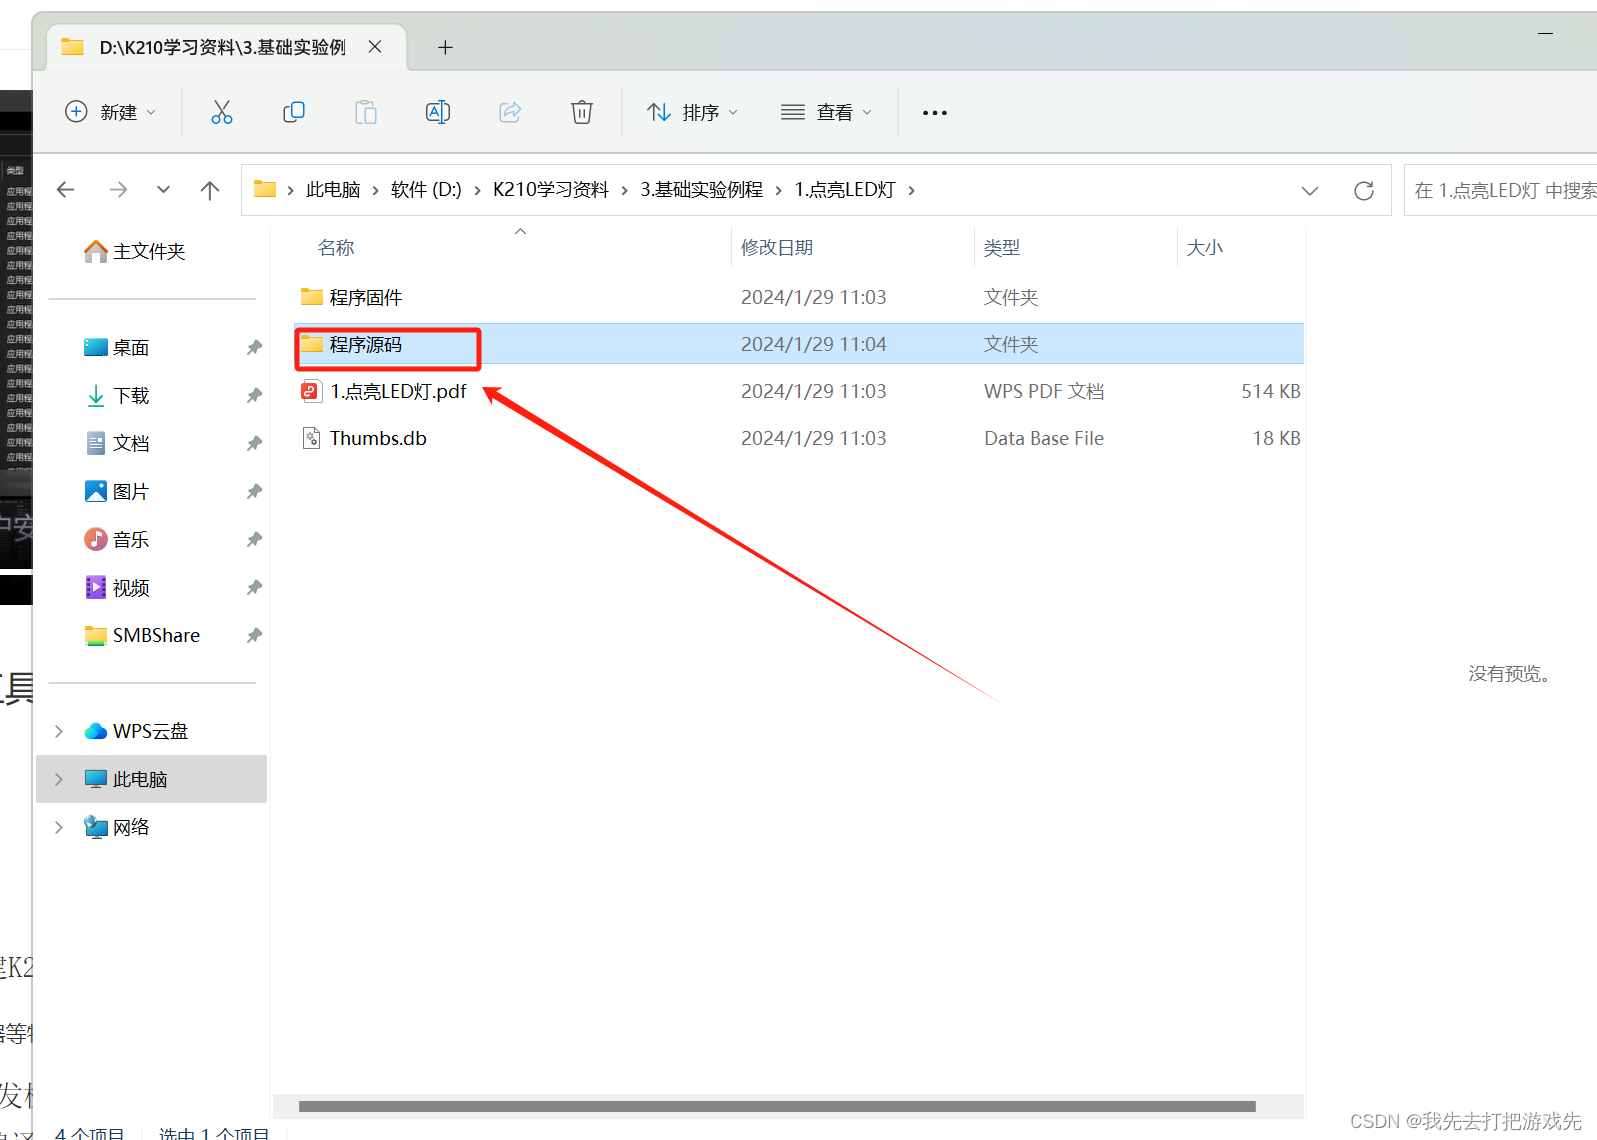The image size is (1597, 1140).
Task: Sort by the 修改日期 column header
Action: [777, 247]
